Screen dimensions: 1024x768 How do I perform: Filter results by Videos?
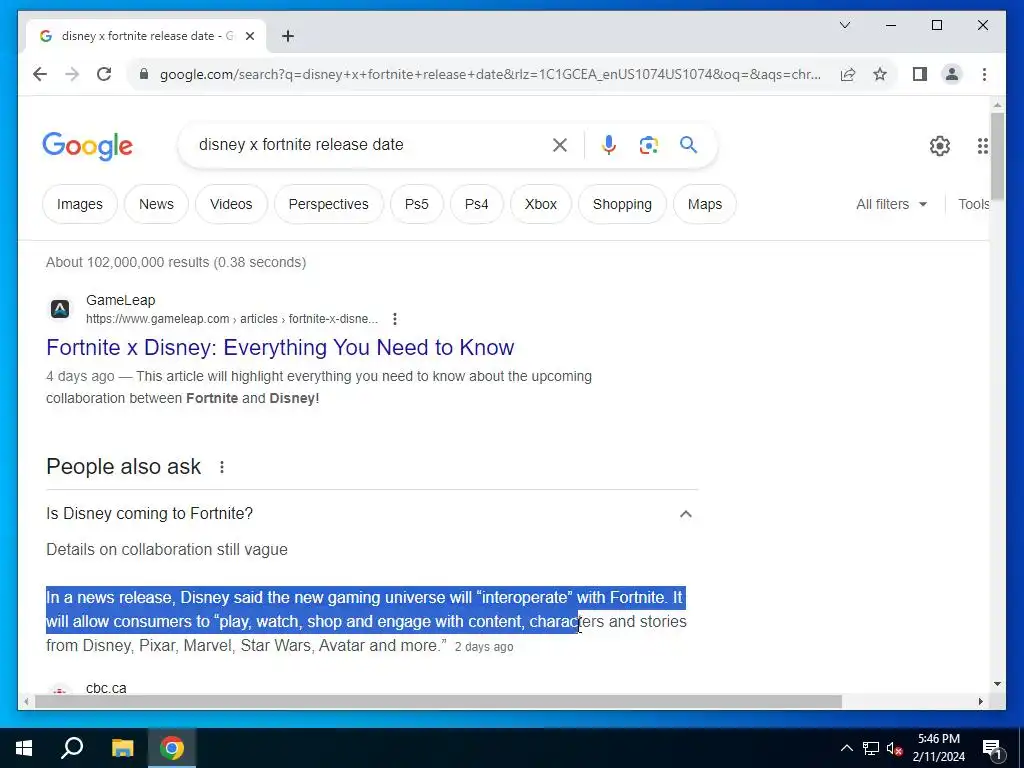click(x=231, y=204)
